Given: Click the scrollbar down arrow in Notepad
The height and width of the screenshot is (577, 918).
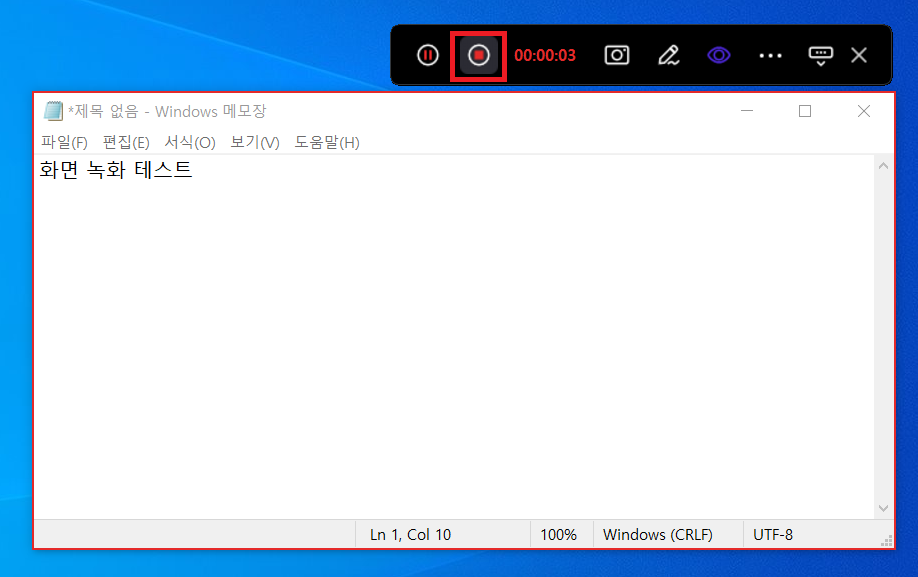Looking at the screenshot, I should (883, 508).
